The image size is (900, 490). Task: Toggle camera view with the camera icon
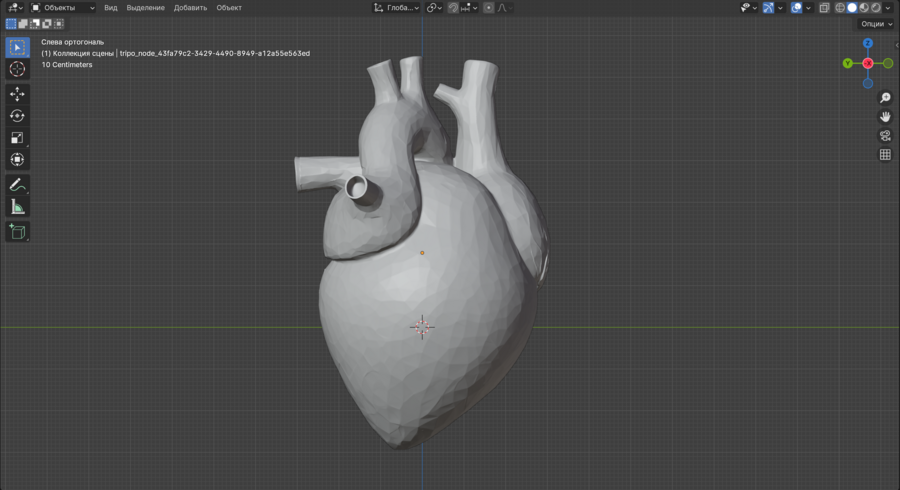[x=885, y=136]
